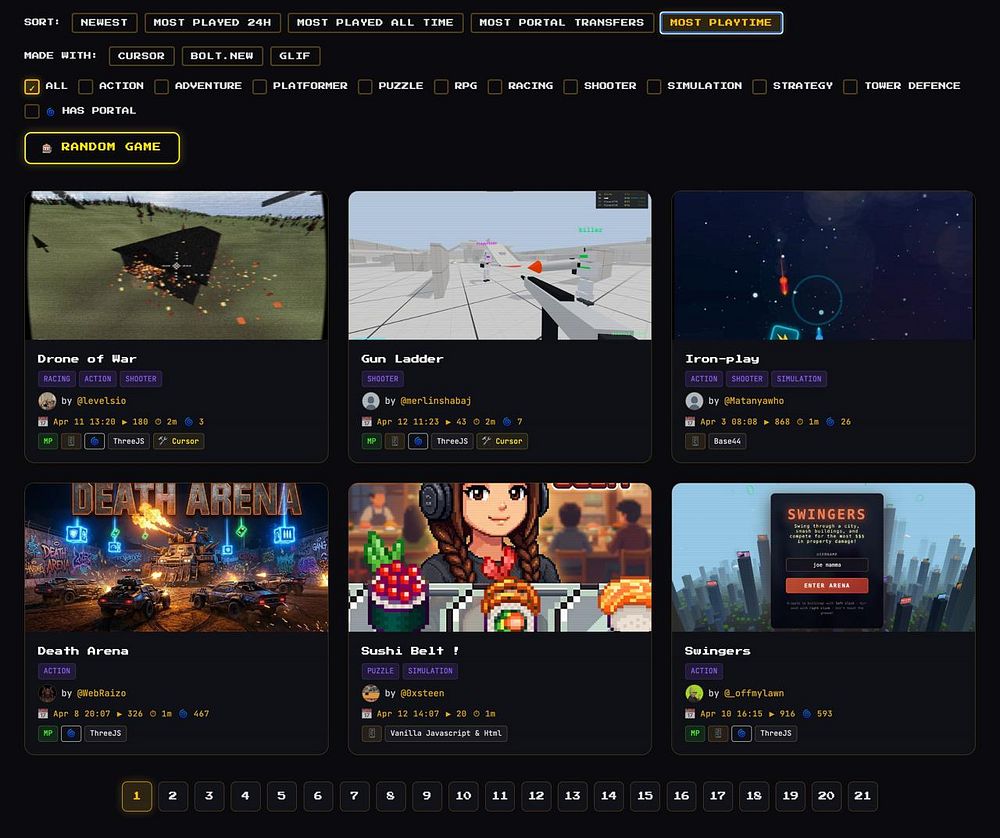Screen dimensions: 1000x838
Task: Select current page 1 button
Action: (136, 796)
